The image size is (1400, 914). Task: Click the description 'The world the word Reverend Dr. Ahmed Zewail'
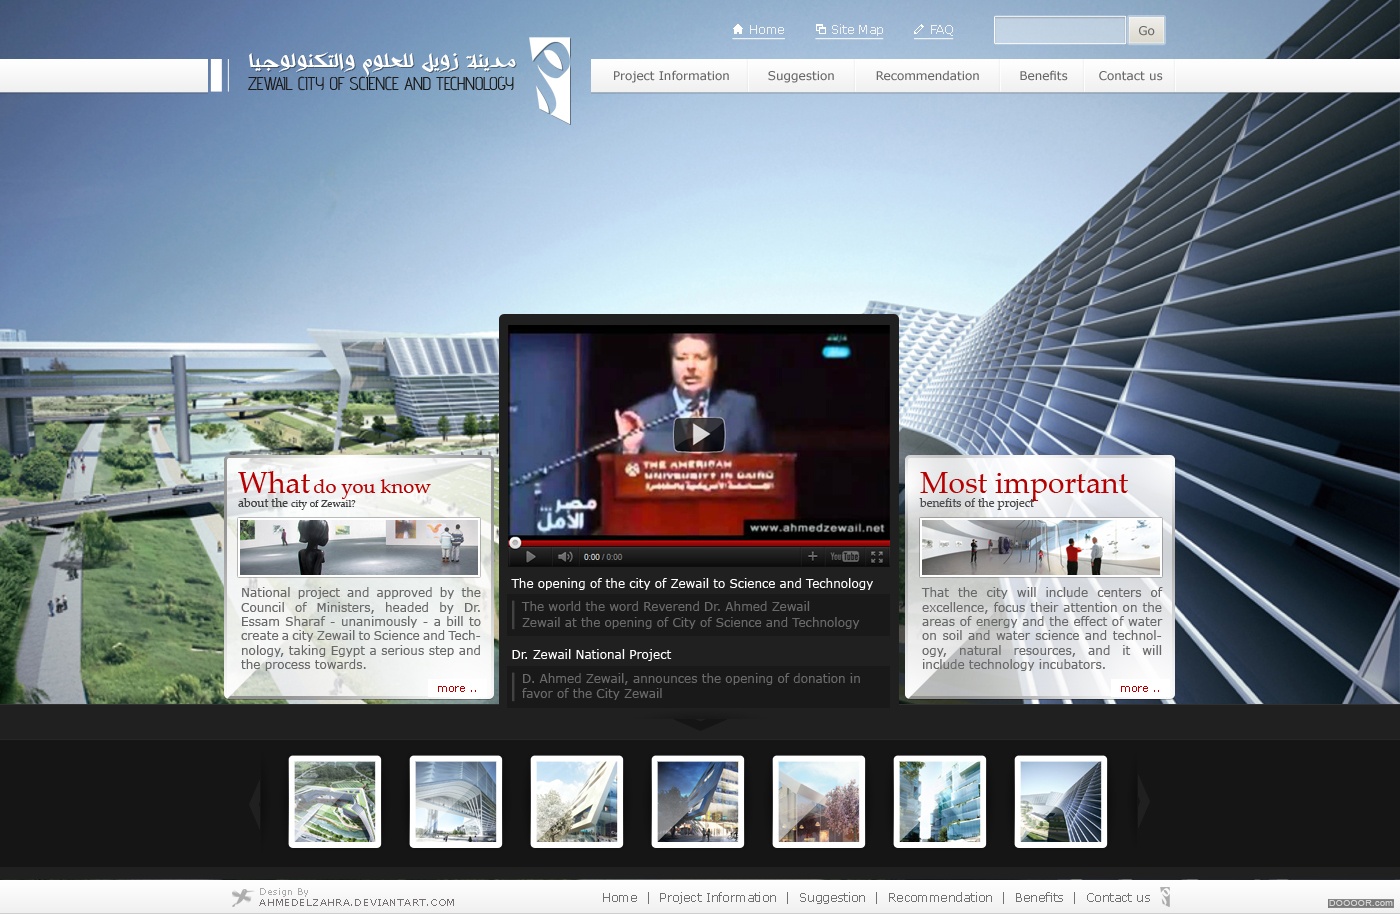tap(690, 614)
